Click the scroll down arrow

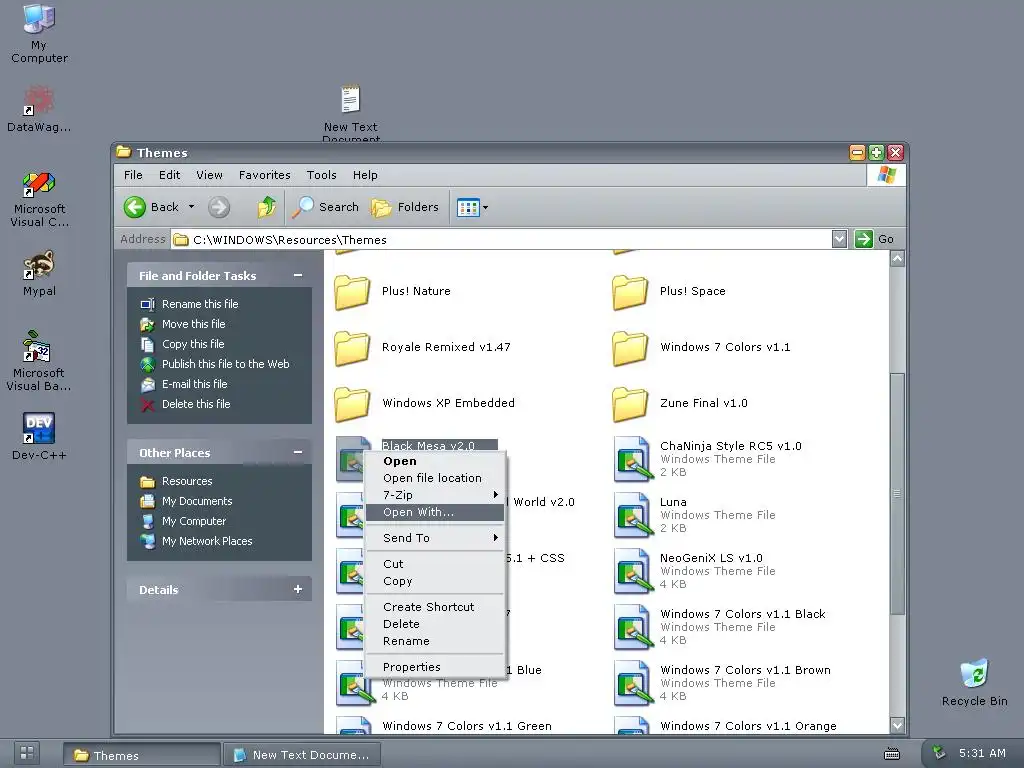(x=897, y=725)
